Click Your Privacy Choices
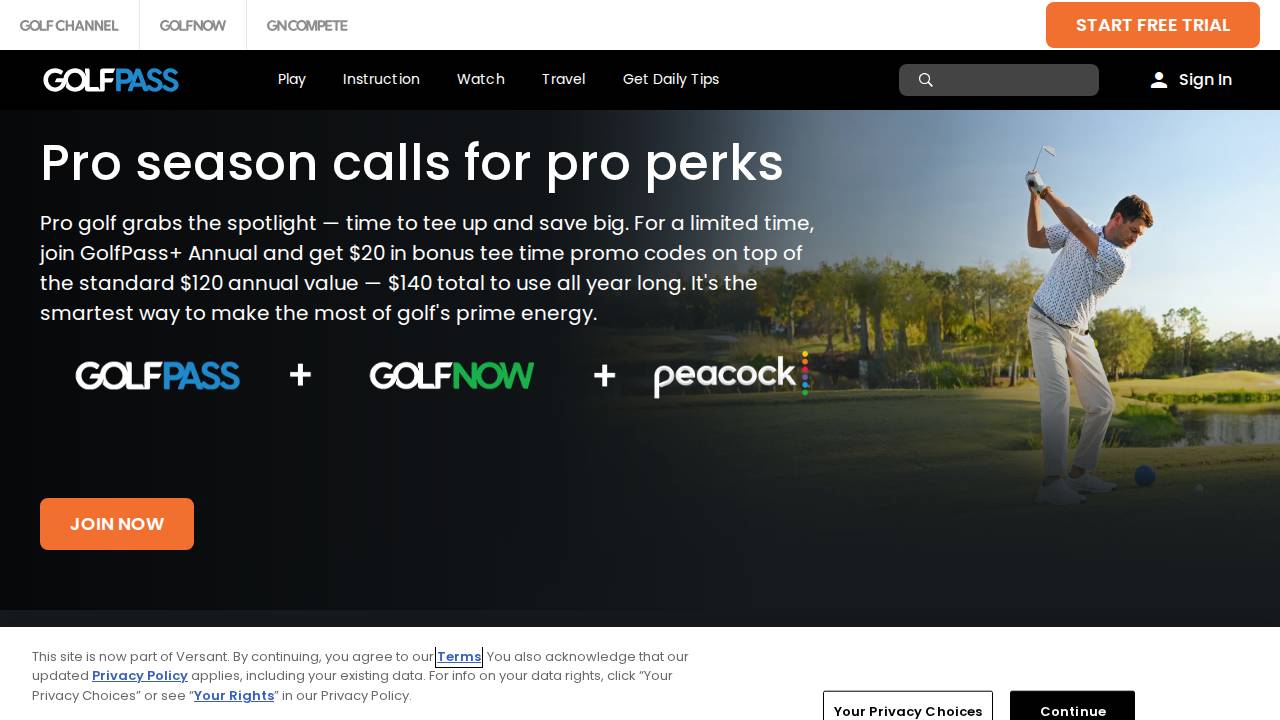The width and height of the screenshot is (1280, 720). point(907,711)
